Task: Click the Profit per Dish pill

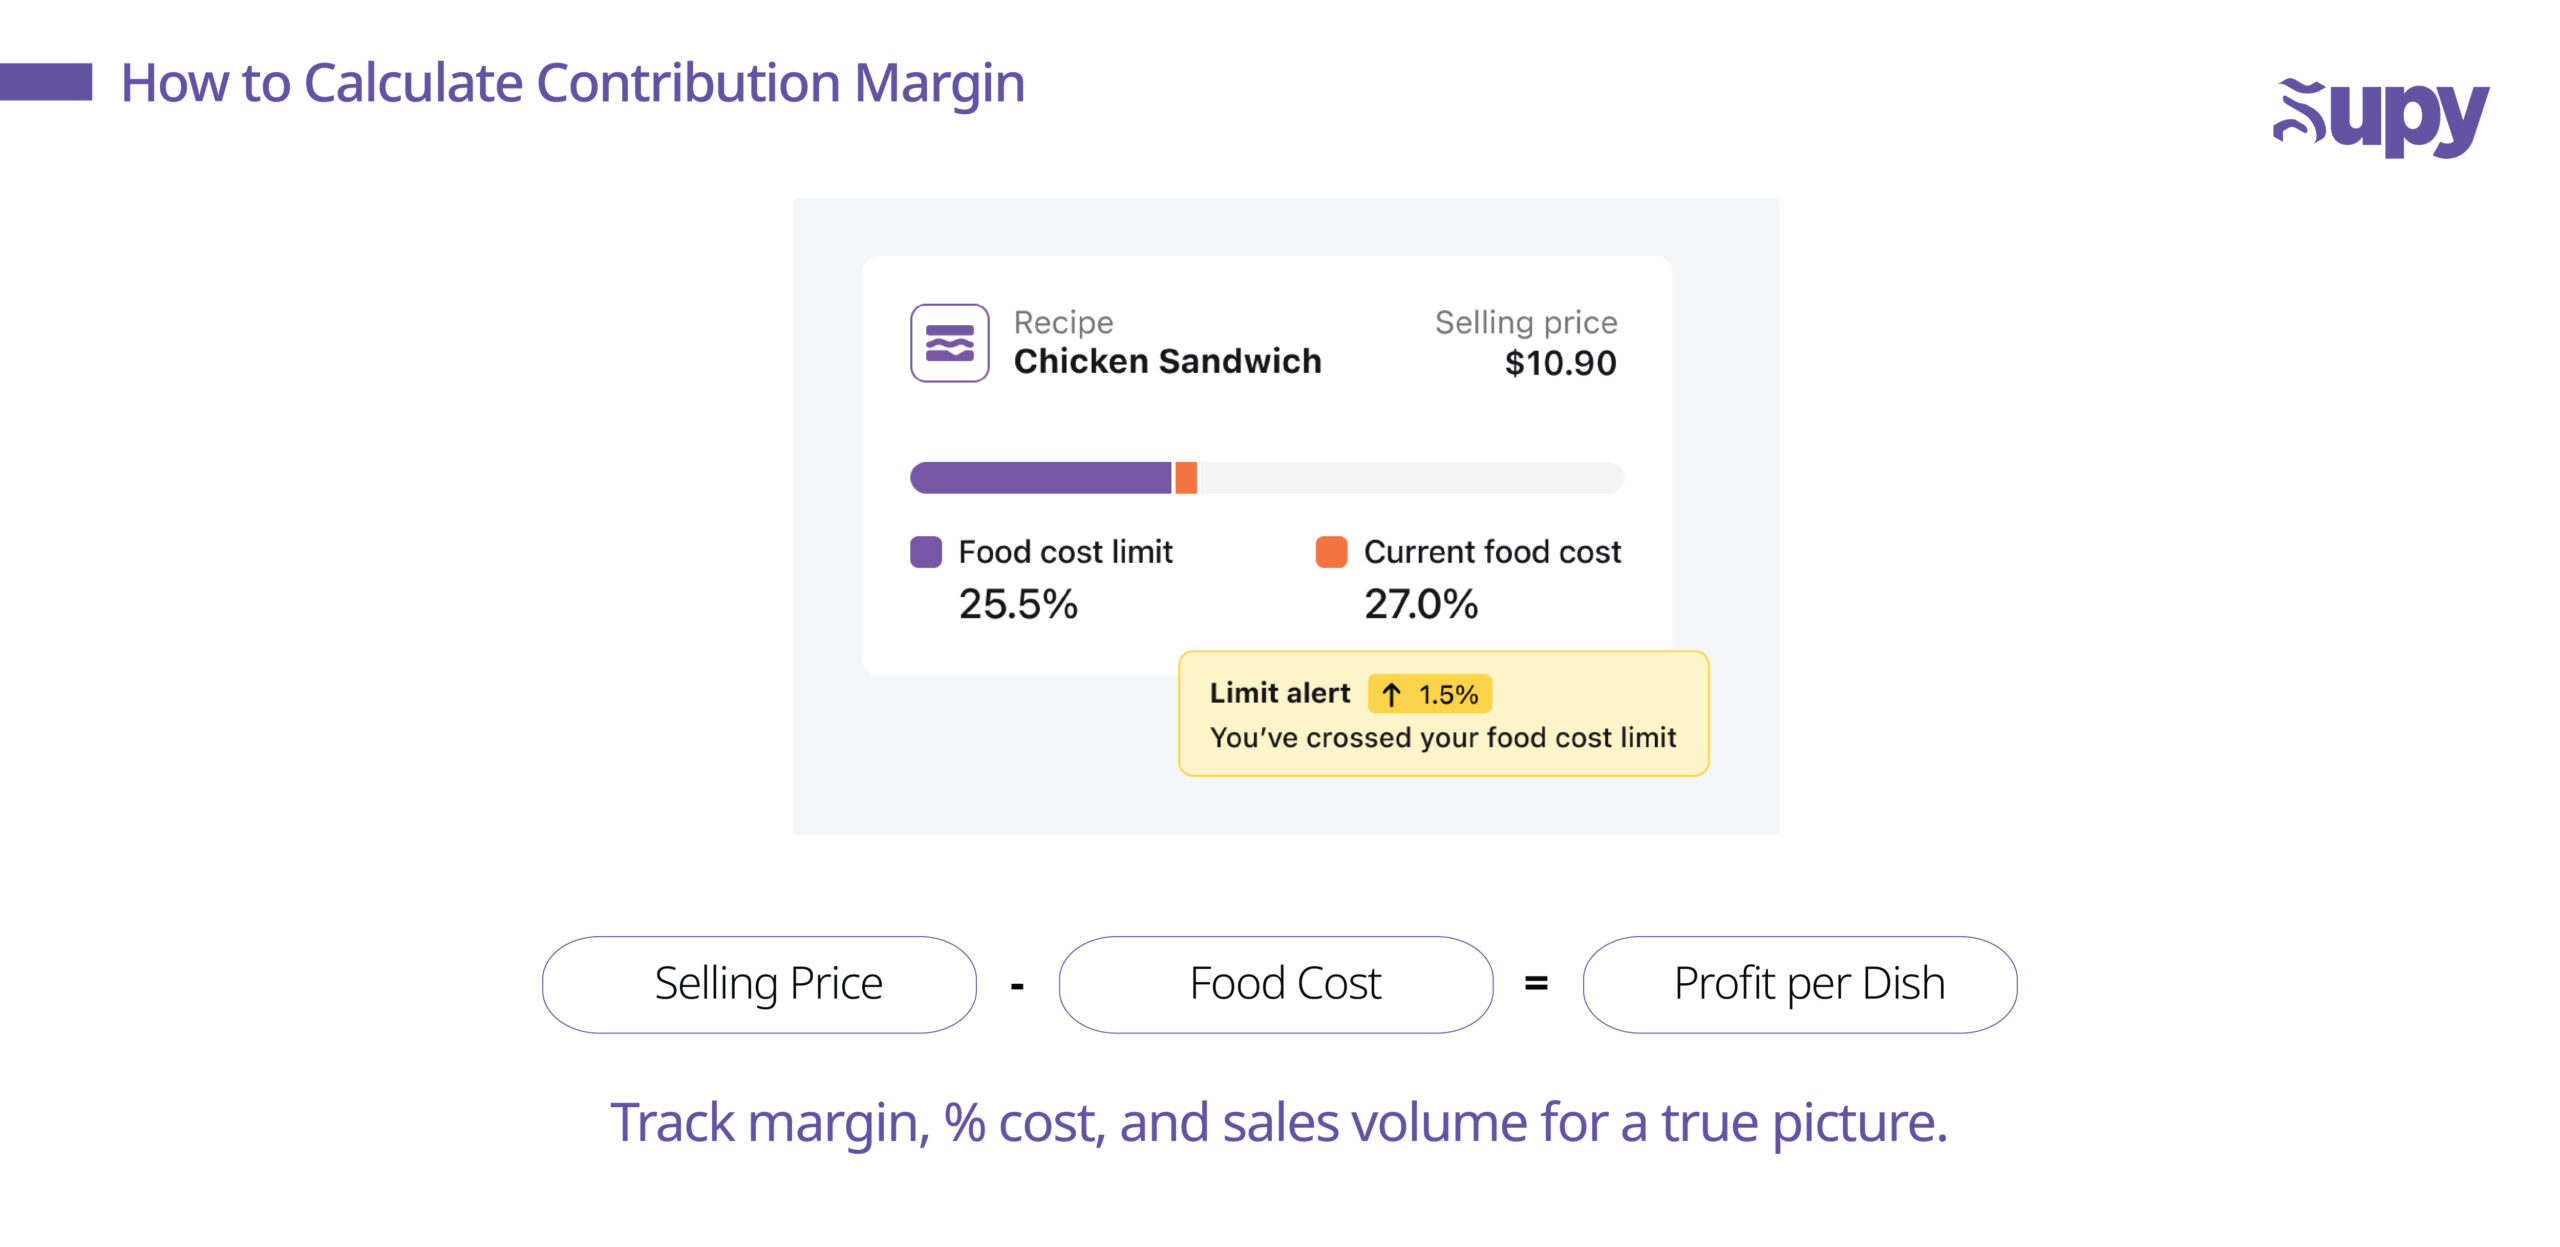Action: pos(1800,984)
